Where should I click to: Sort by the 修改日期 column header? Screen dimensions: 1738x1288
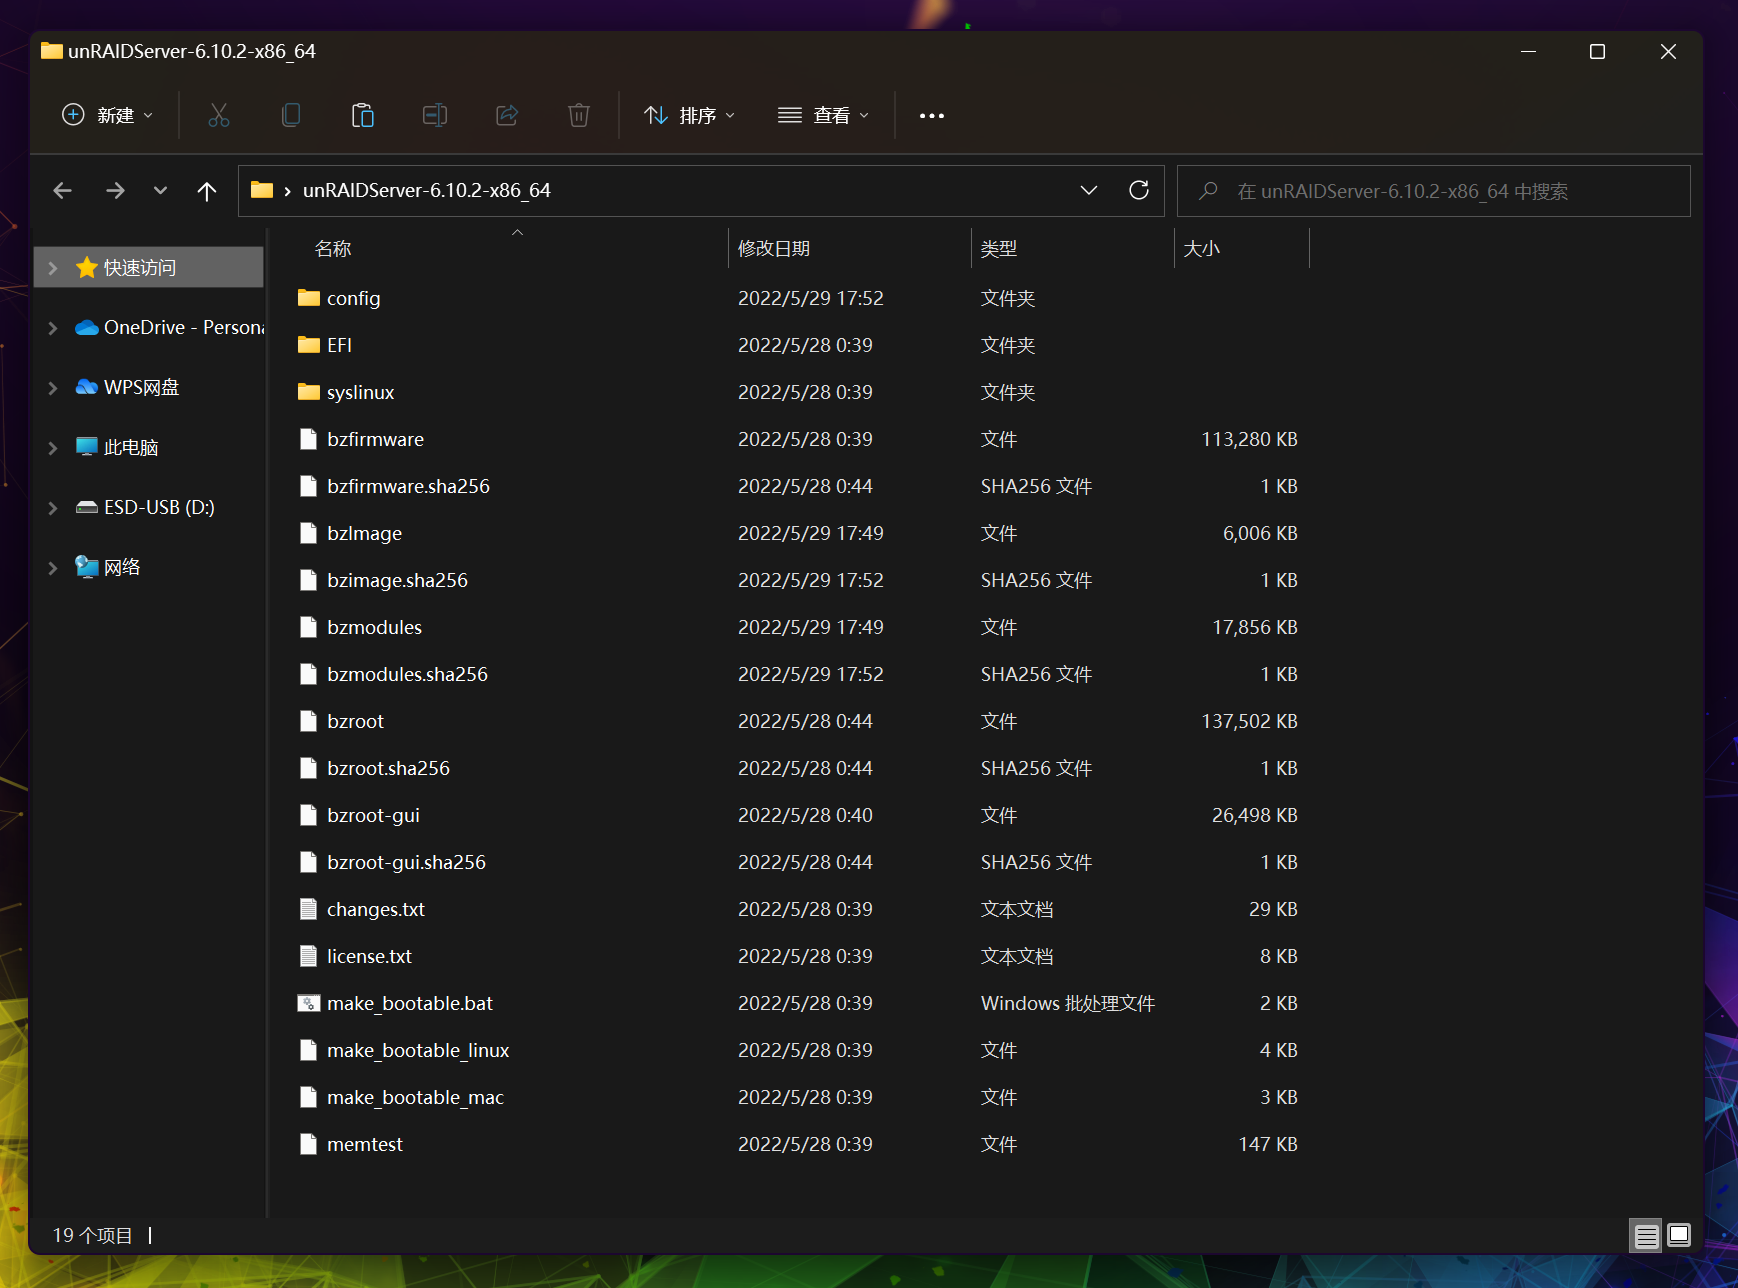click(774, 249)
